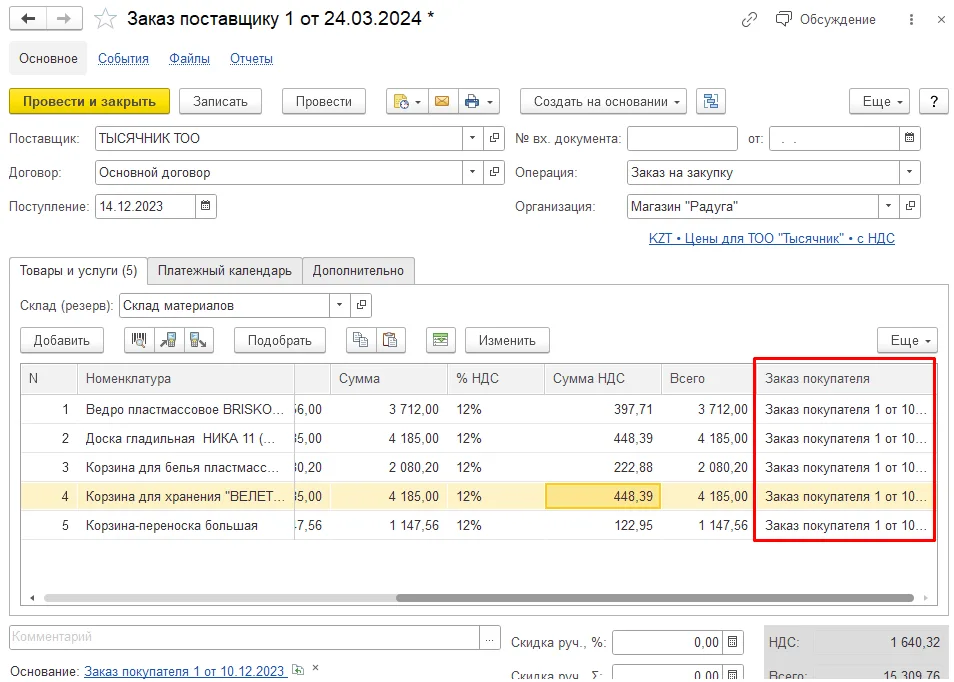Add the document to favorites with the star
This screenshot has height=682, width=954.
[x=105, y=19]
